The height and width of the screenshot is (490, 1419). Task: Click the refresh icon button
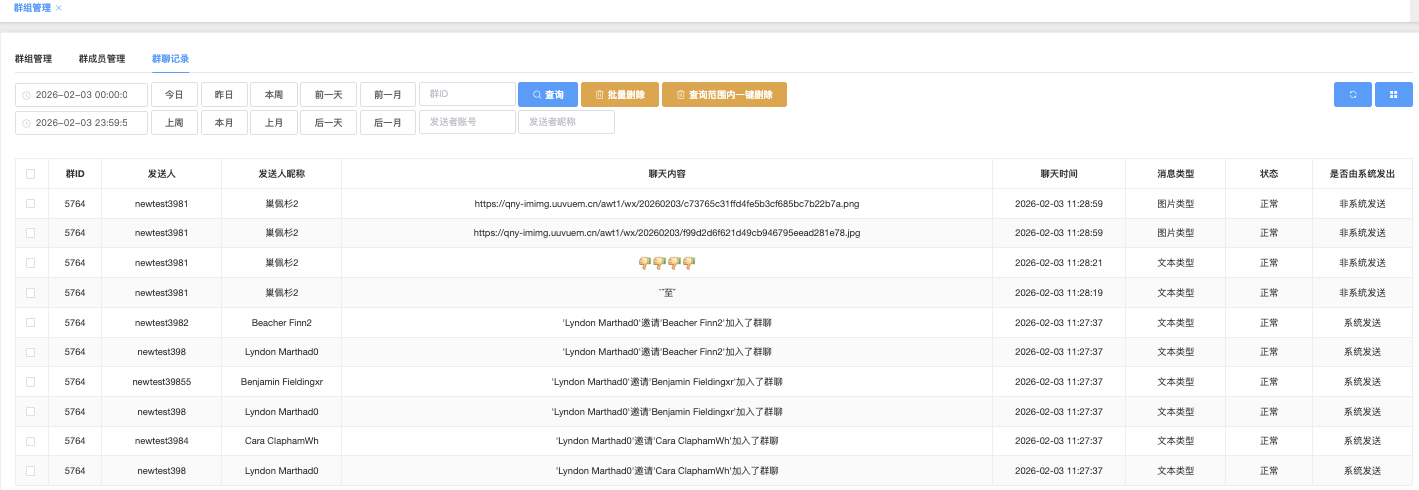pyautogui.click(x=1352, y=94)
